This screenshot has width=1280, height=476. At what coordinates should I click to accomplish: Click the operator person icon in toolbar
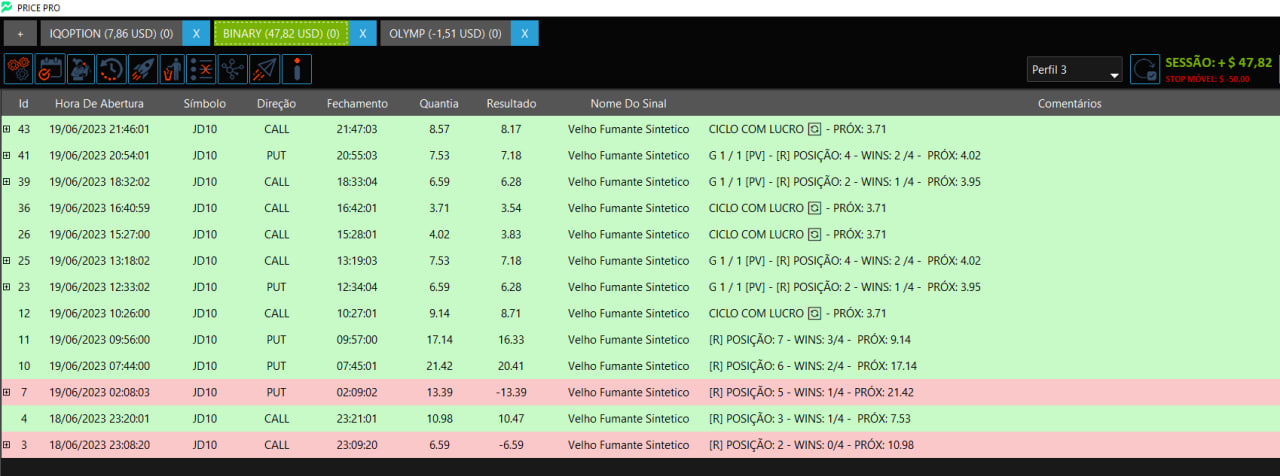(x=81, y=69)
